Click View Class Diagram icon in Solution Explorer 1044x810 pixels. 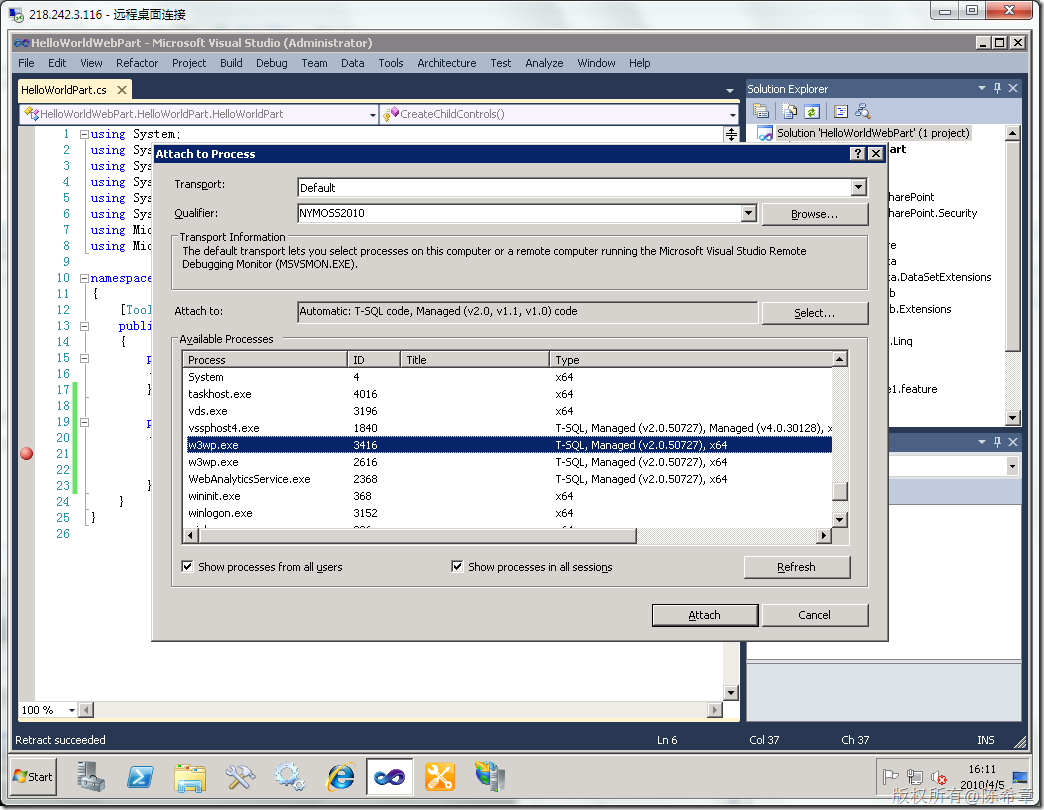coord(863,111)
